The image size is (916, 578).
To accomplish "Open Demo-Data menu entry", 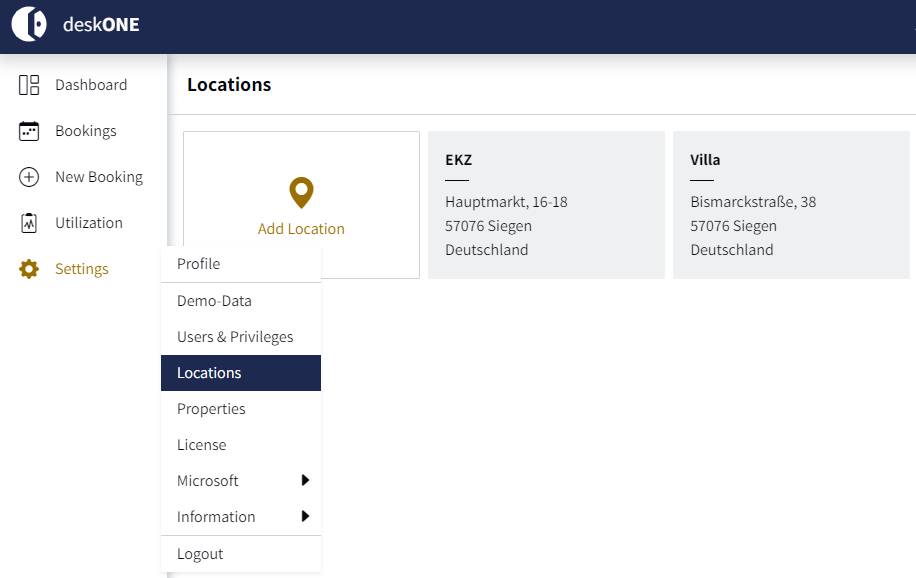I will [x=241, y=301].
